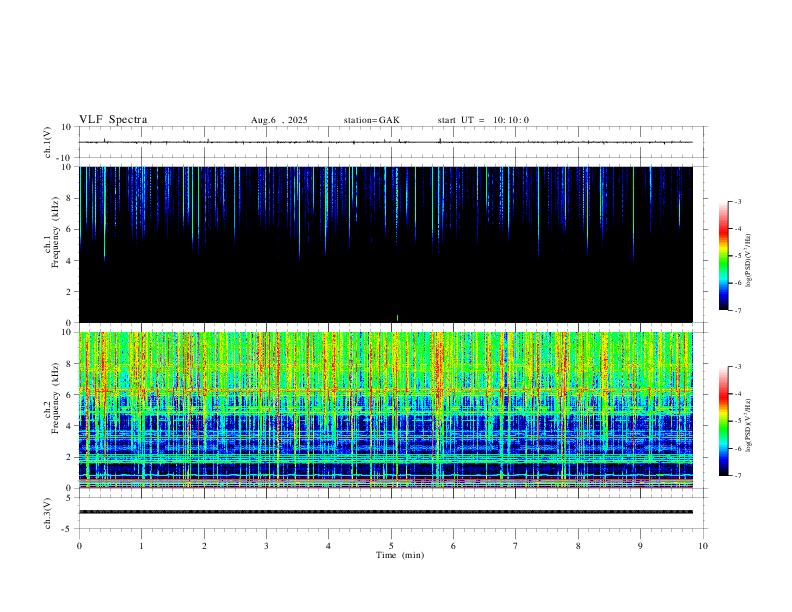The image size is (792, 612).
Task: Click the "-5" tick on ch.1 colorbar
Action: tap(737, 256)
